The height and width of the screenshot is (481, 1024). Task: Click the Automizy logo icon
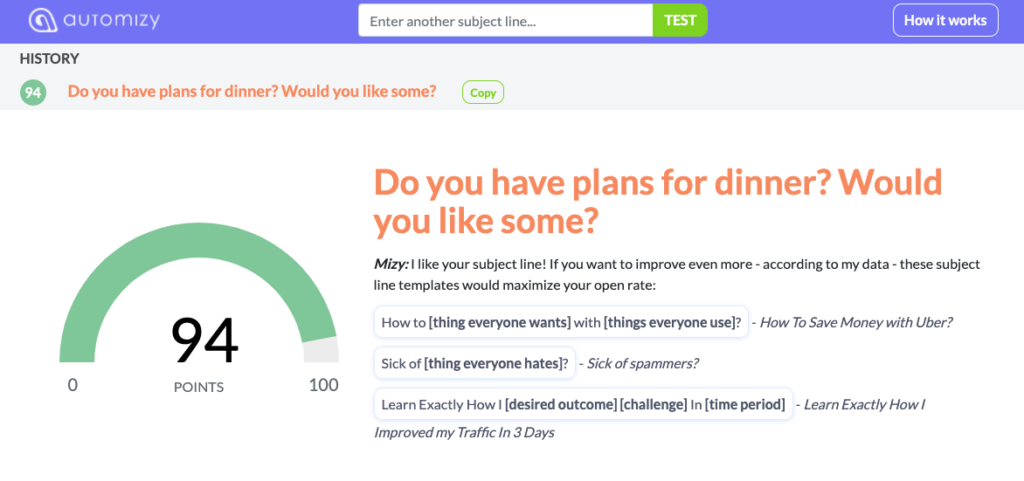click(x=43, y=20)
